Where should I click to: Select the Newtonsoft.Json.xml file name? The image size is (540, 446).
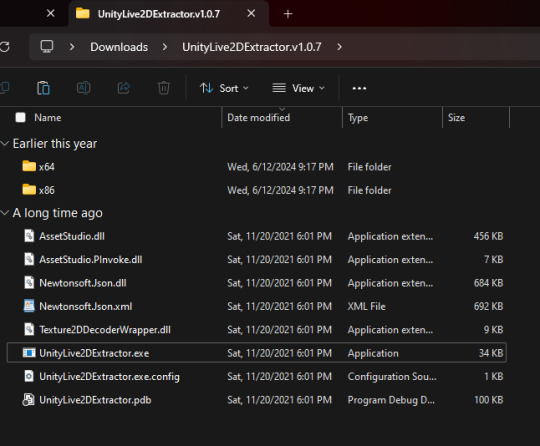86,307
